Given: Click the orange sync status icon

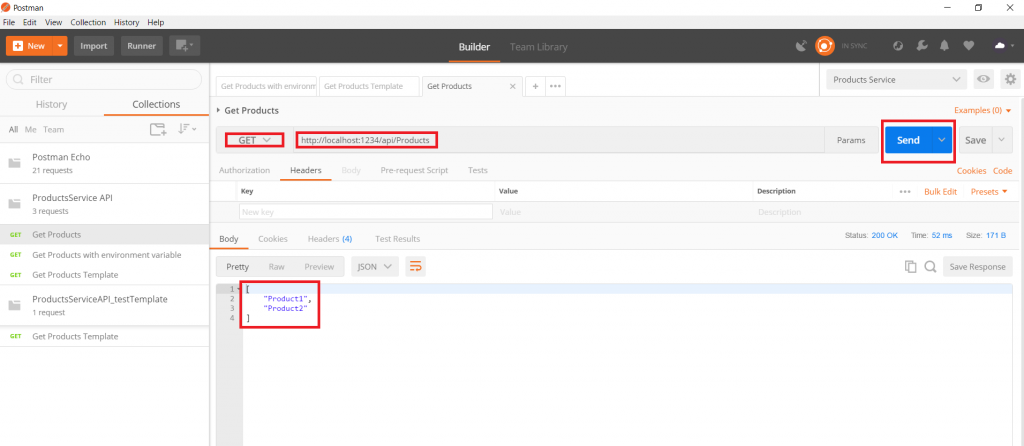Looking at the screenshot, I should pyautogui.click(x=824, y=46).
